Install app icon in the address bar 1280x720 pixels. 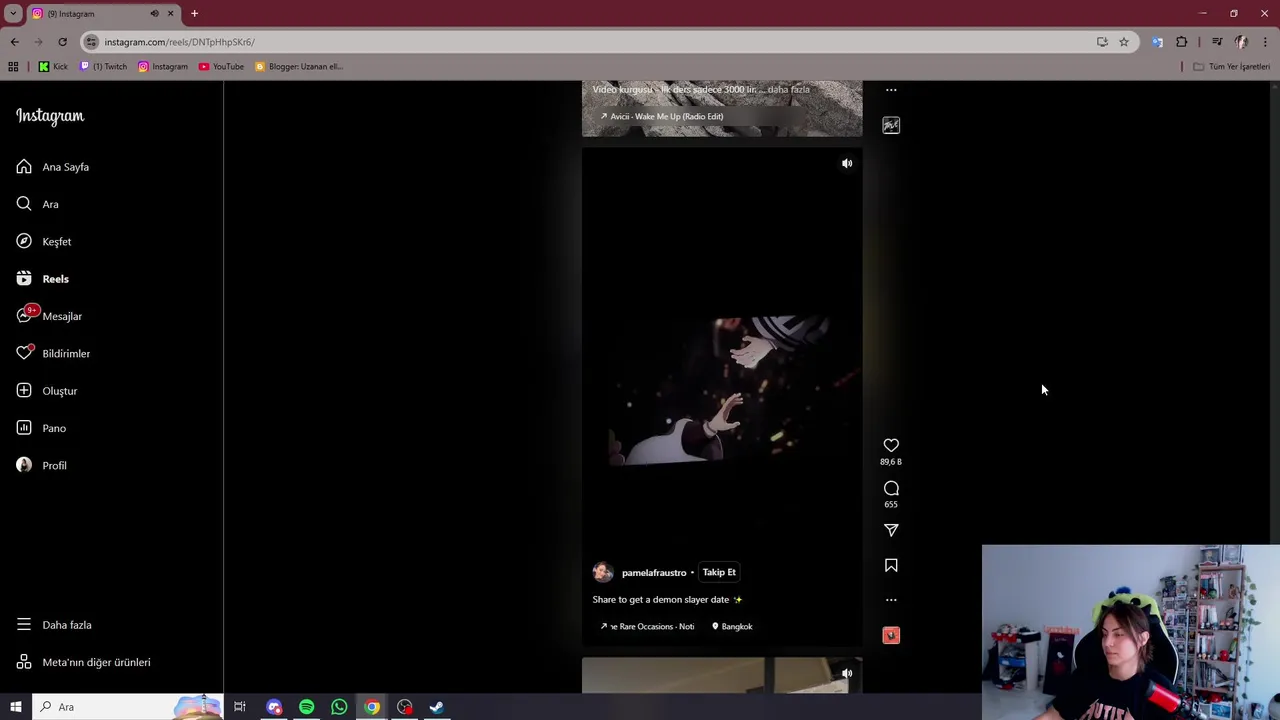(x=1102, y=42)
